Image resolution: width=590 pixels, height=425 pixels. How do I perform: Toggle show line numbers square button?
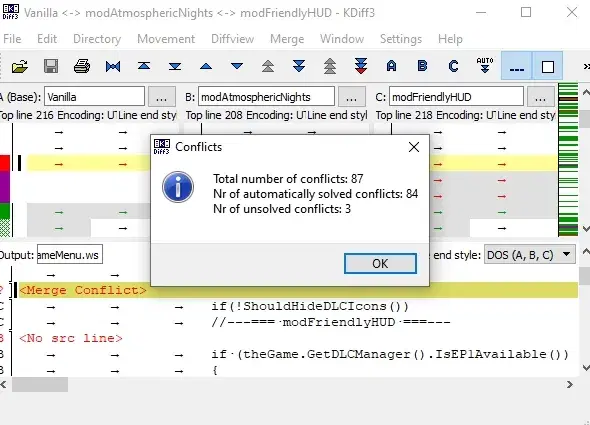[547, 67]
